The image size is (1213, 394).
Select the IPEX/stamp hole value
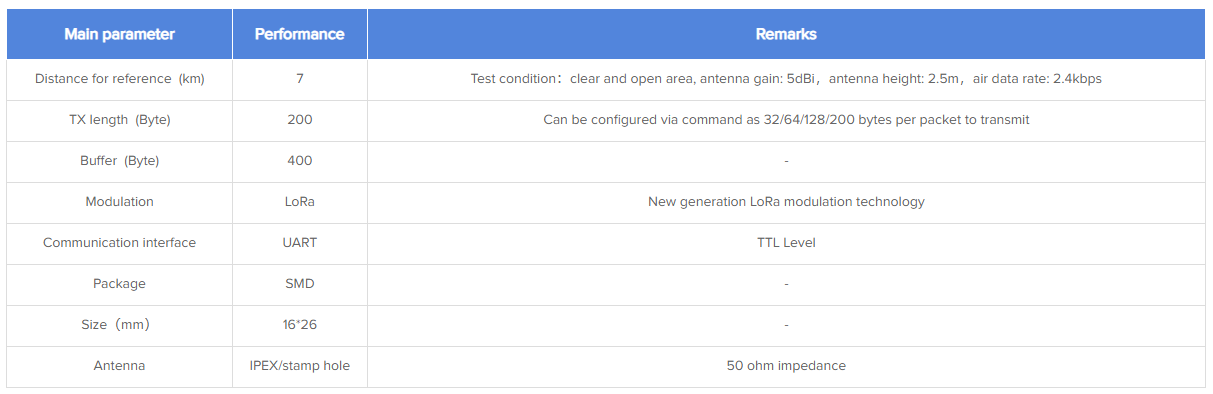coord(299,366)
